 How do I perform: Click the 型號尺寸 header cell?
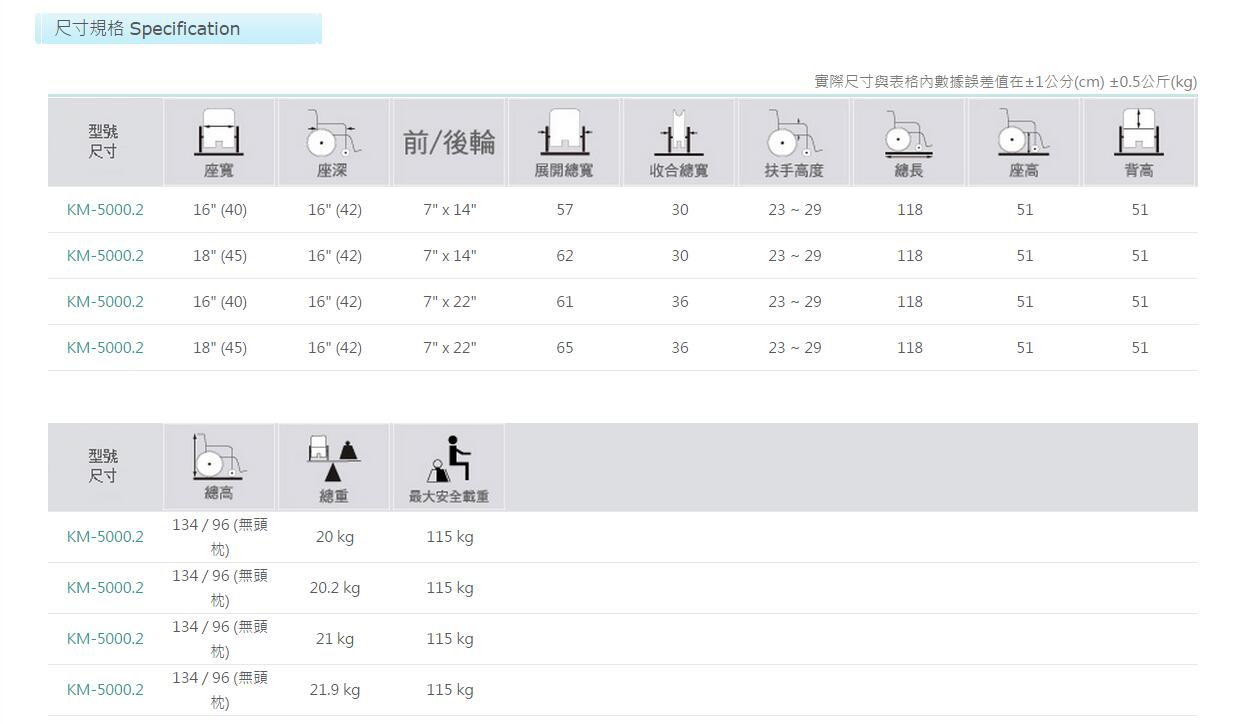pos(105,141)
